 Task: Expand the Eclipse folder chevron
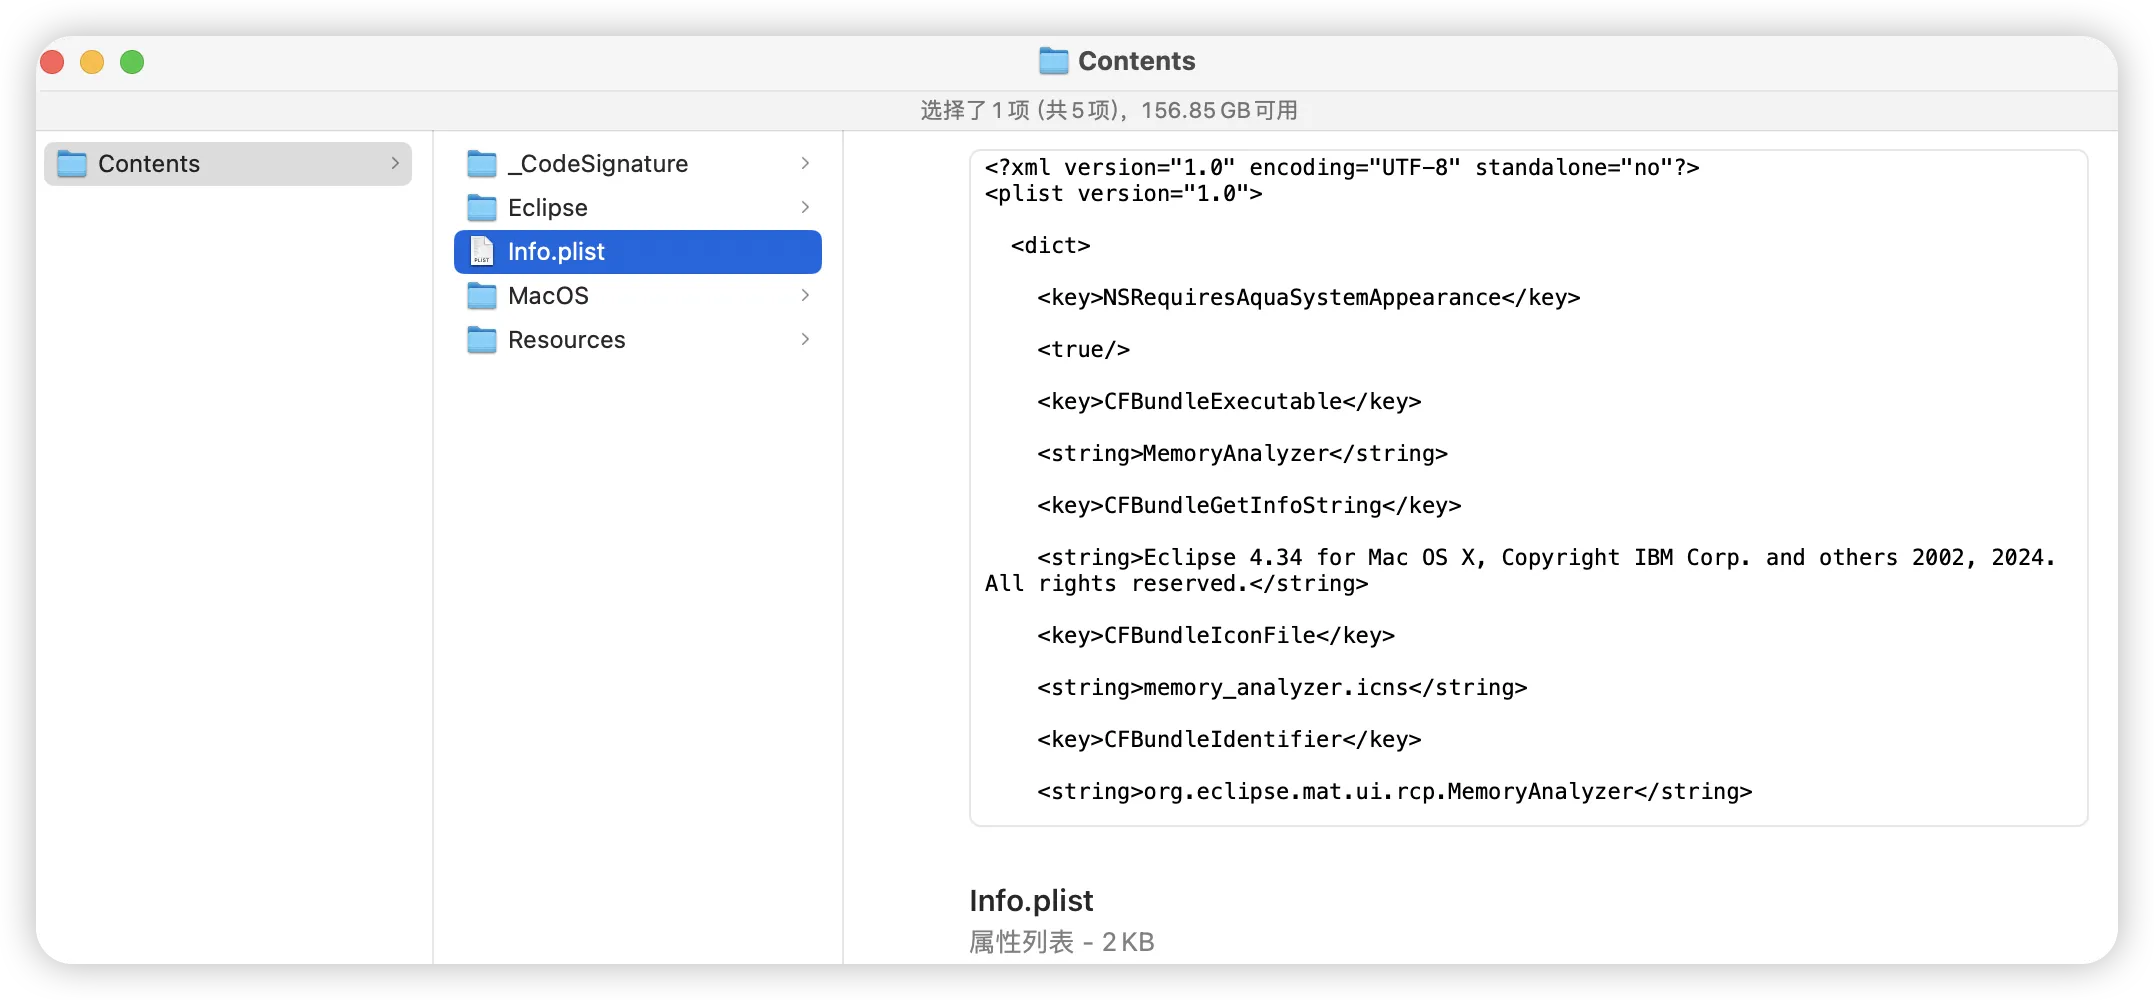click(x=805, y=207)
